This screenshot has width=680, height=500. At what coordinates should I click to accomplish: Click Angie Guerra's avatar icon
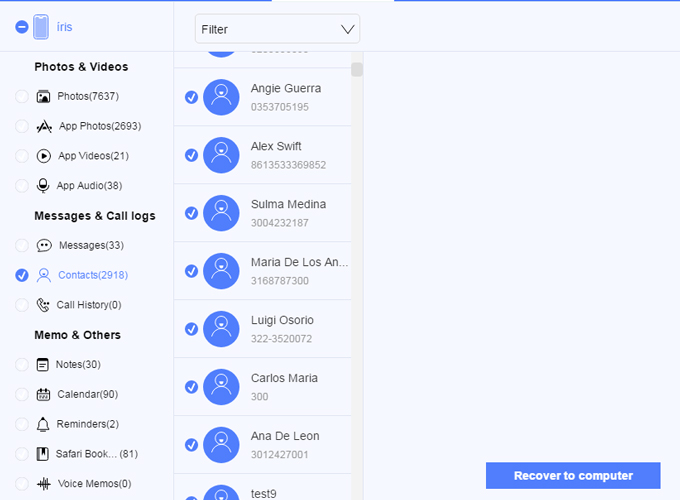221,97
